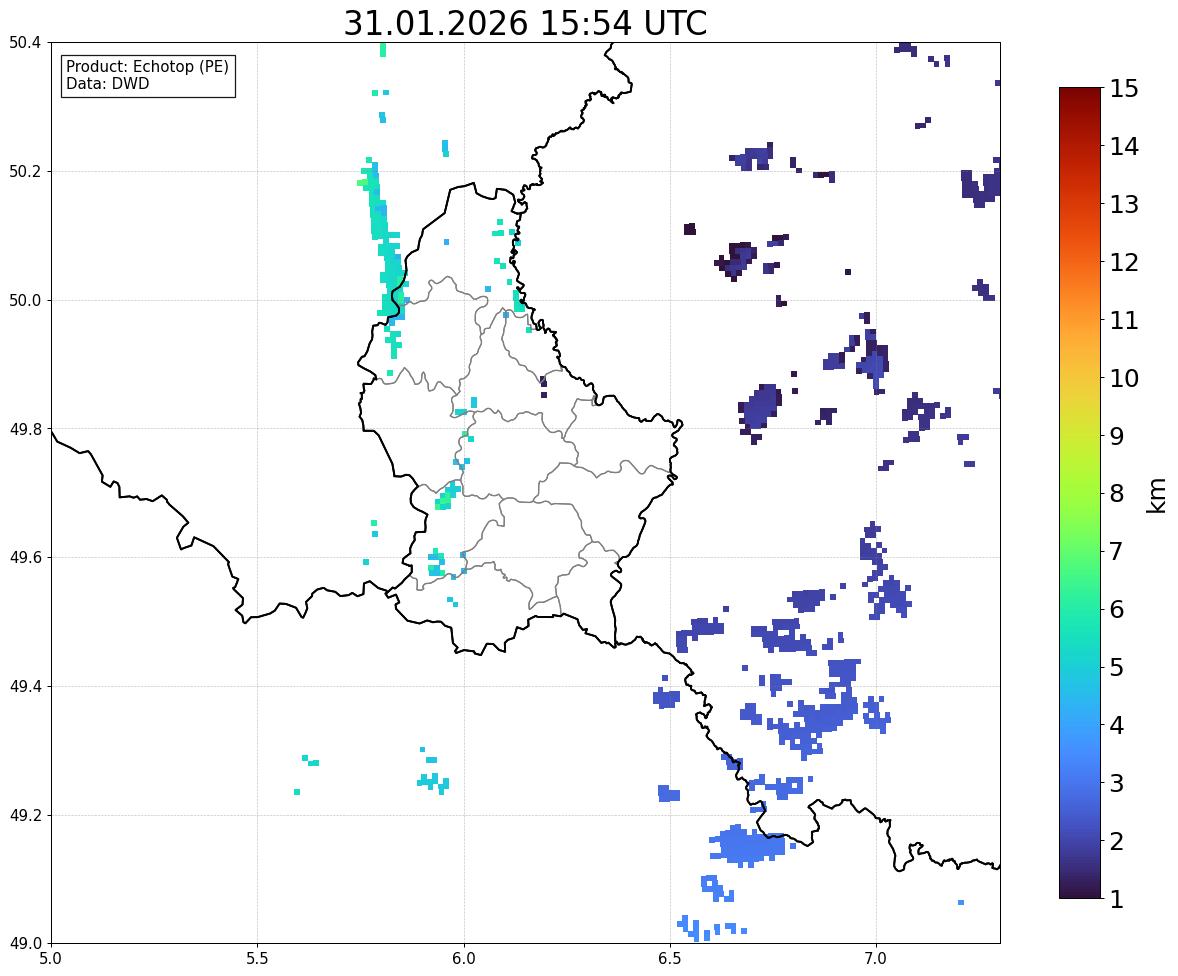The width and height of the screenshot is (1178, 976).
Task: Click the 'Data: DWD' label
Action: click(107, 83)
